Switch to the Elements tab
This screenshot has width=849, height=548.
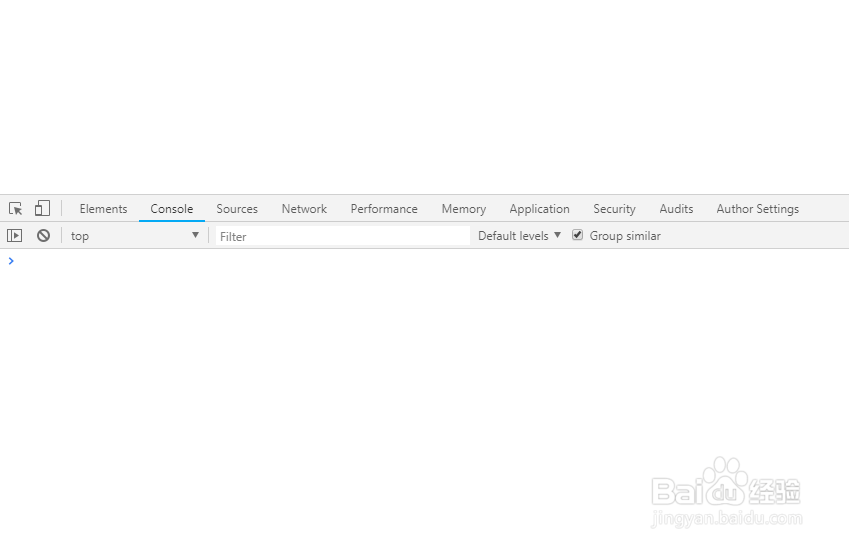pyautogui.click(x=103, y=208)
